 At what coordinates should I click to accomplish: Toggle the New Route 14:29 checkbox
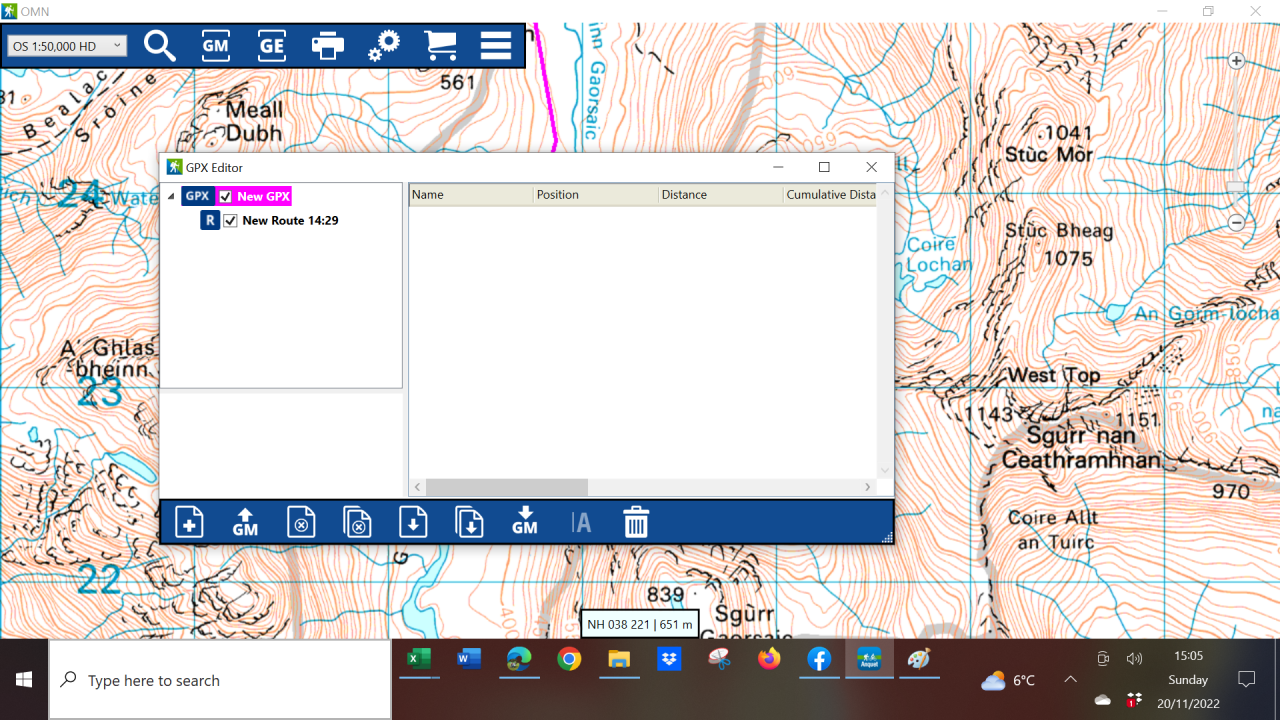230,220
